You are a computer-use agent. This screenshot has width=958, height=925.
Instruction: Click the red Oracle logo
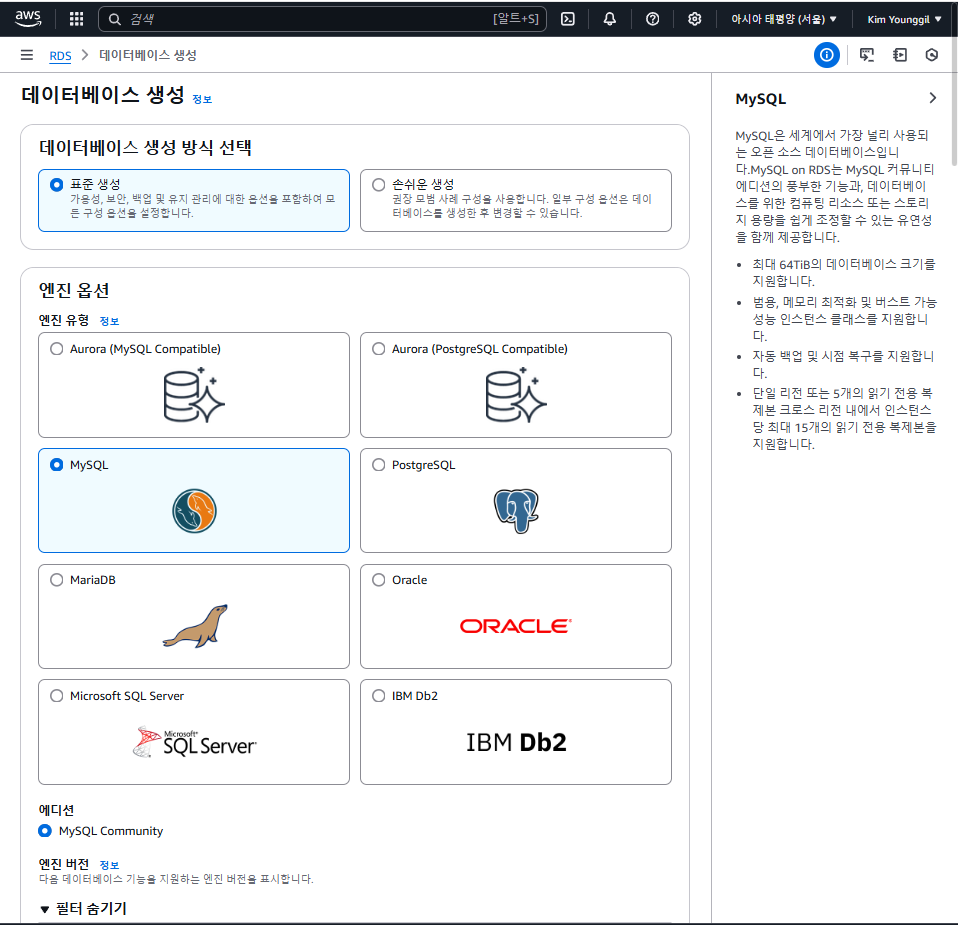[516, 626]
